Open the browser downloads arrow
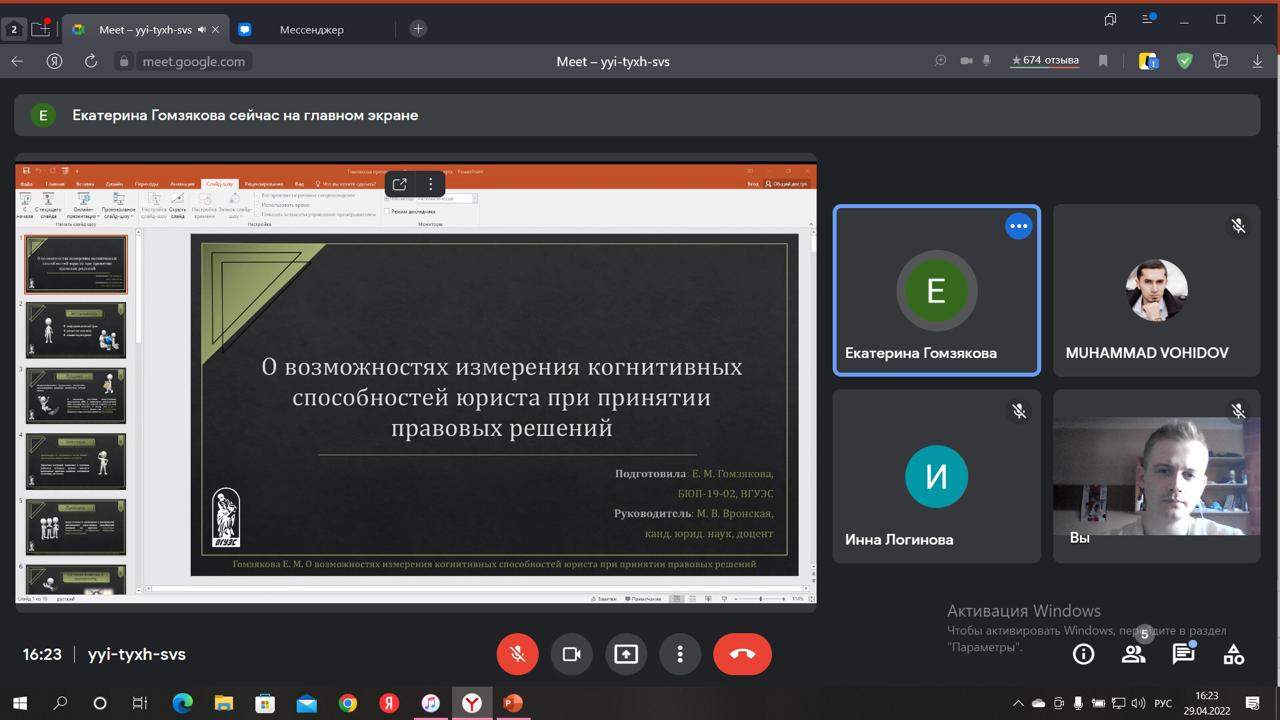Image resolution: width=1280 pixels, height=720 pixels. 1258,61
